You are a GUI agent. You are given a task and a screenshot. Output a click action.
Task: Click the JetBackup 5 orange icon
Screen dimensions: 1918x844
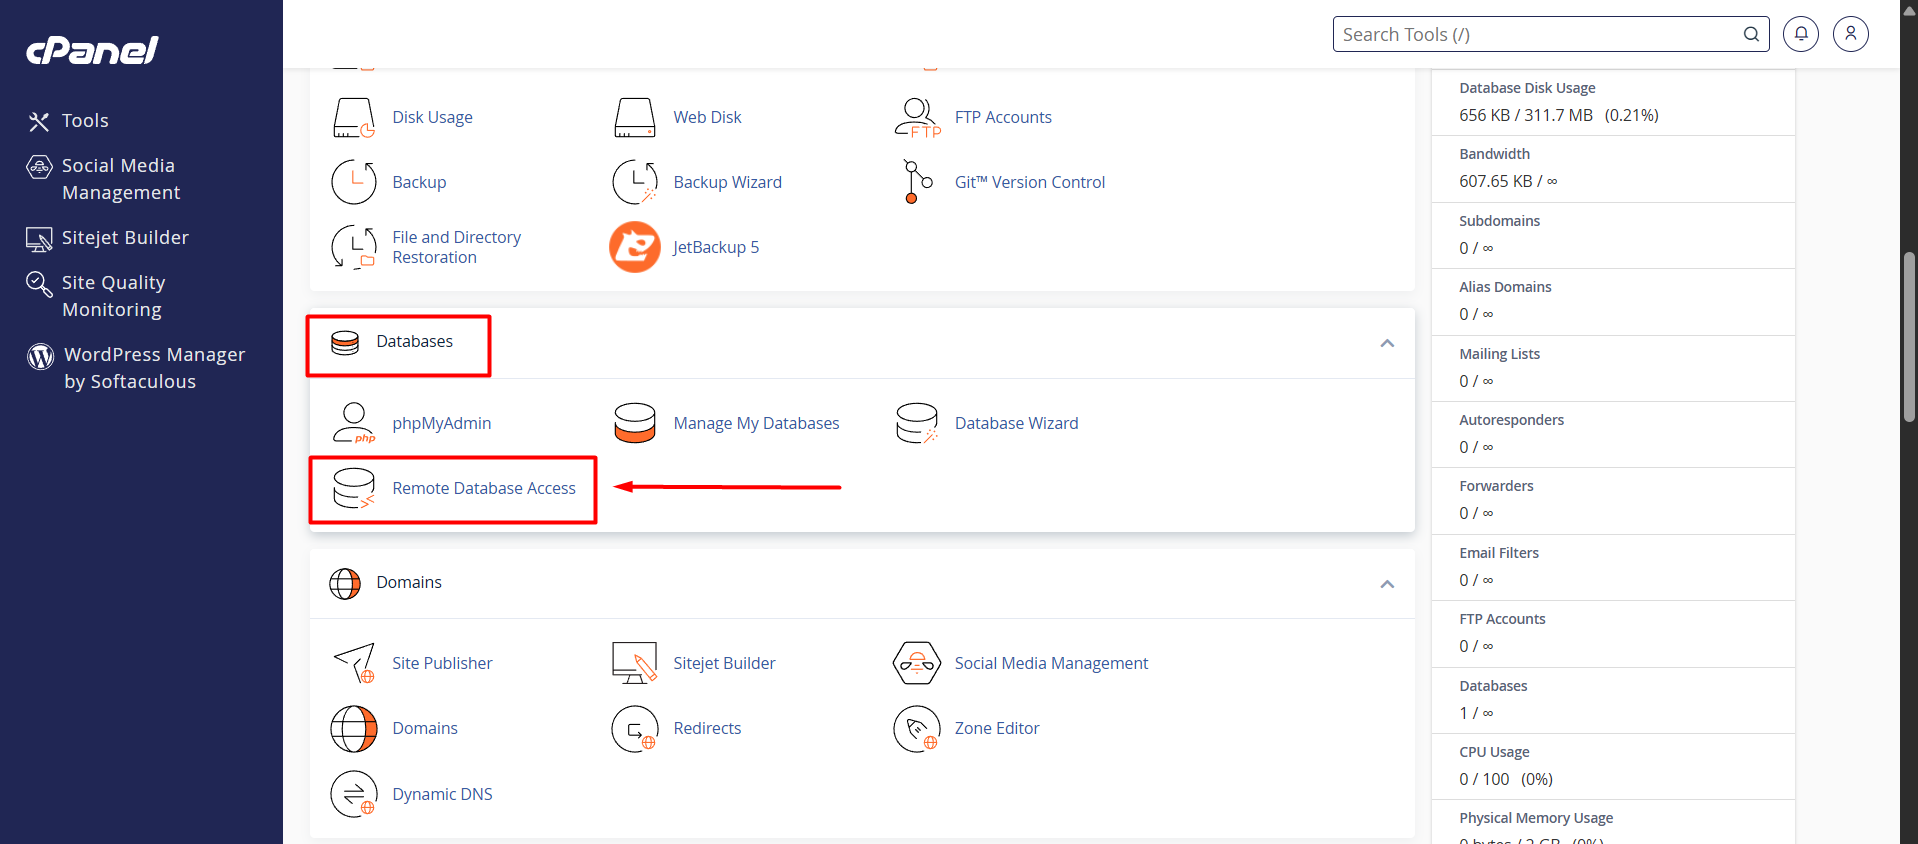[634, 247]
